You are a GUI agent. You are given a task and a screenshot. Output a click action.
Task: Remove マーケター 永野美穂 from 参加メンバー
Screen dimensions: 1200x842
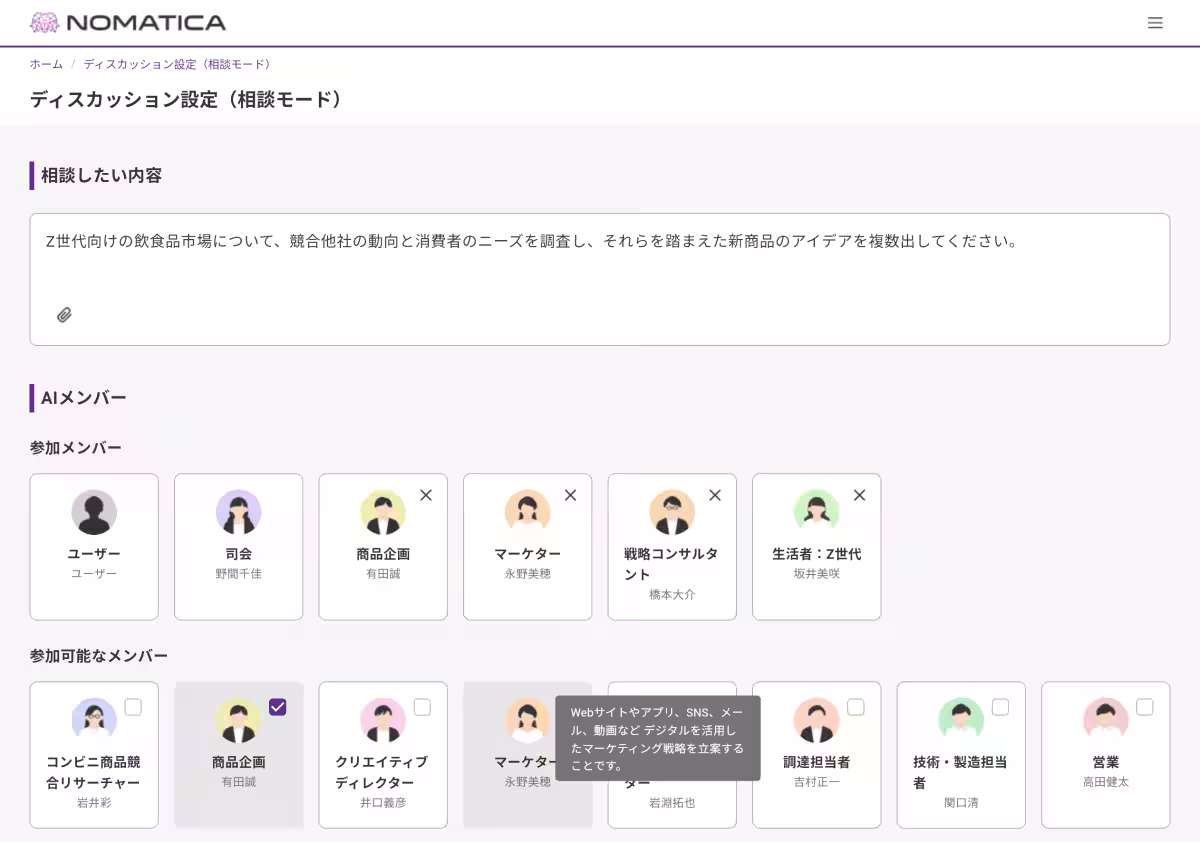point(570,494)
